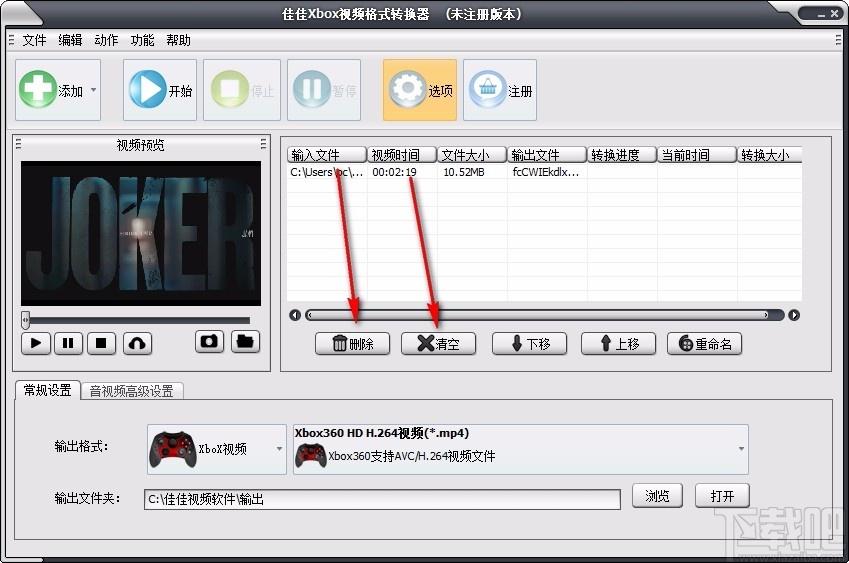Open the 注册 register button

(x=500, y=90)
